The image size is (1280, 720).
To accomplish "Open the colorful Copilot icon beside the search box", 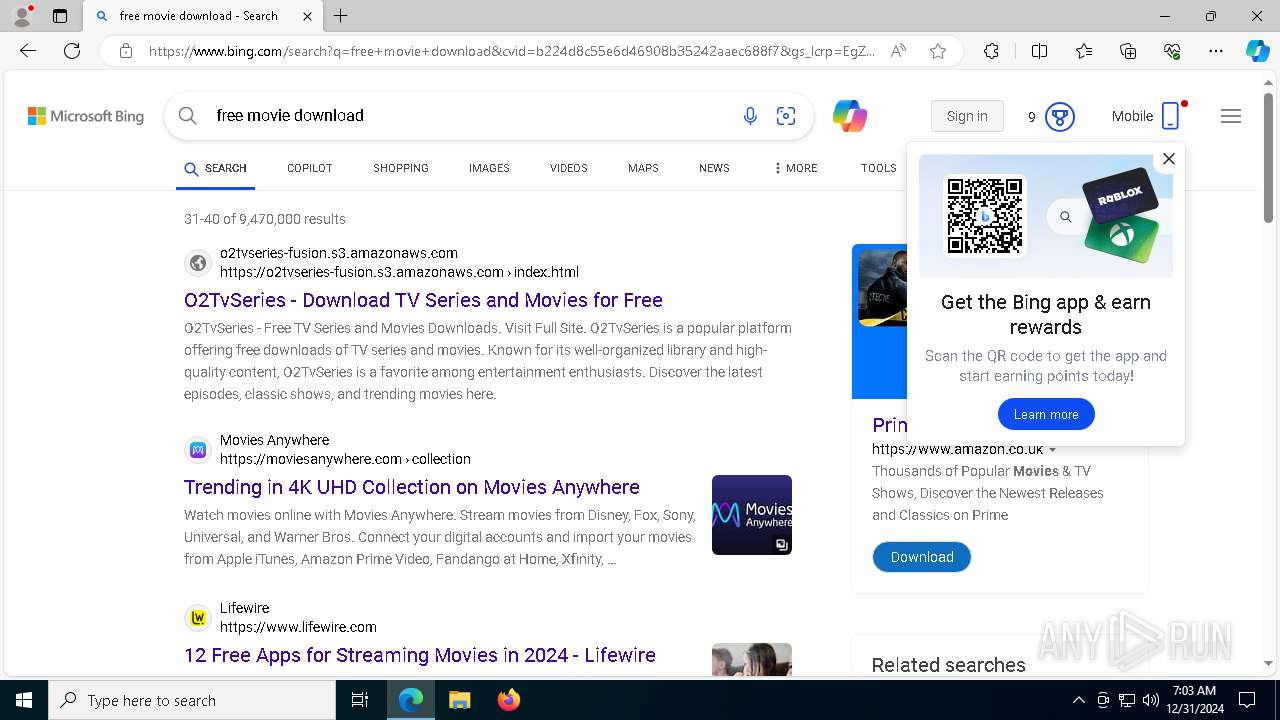I will pos(850,116).
